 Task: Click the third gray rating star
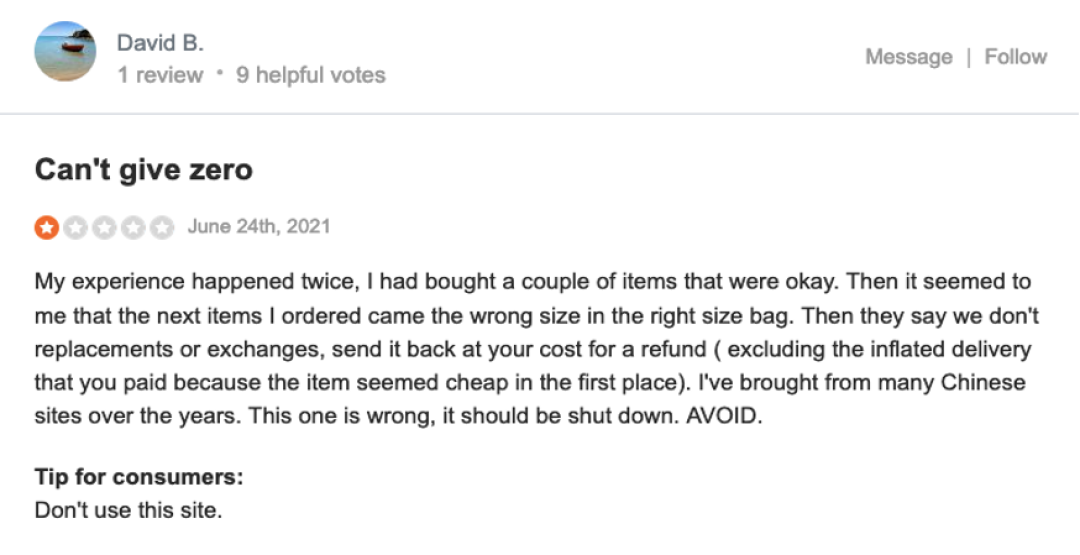[x=104, y=228]
